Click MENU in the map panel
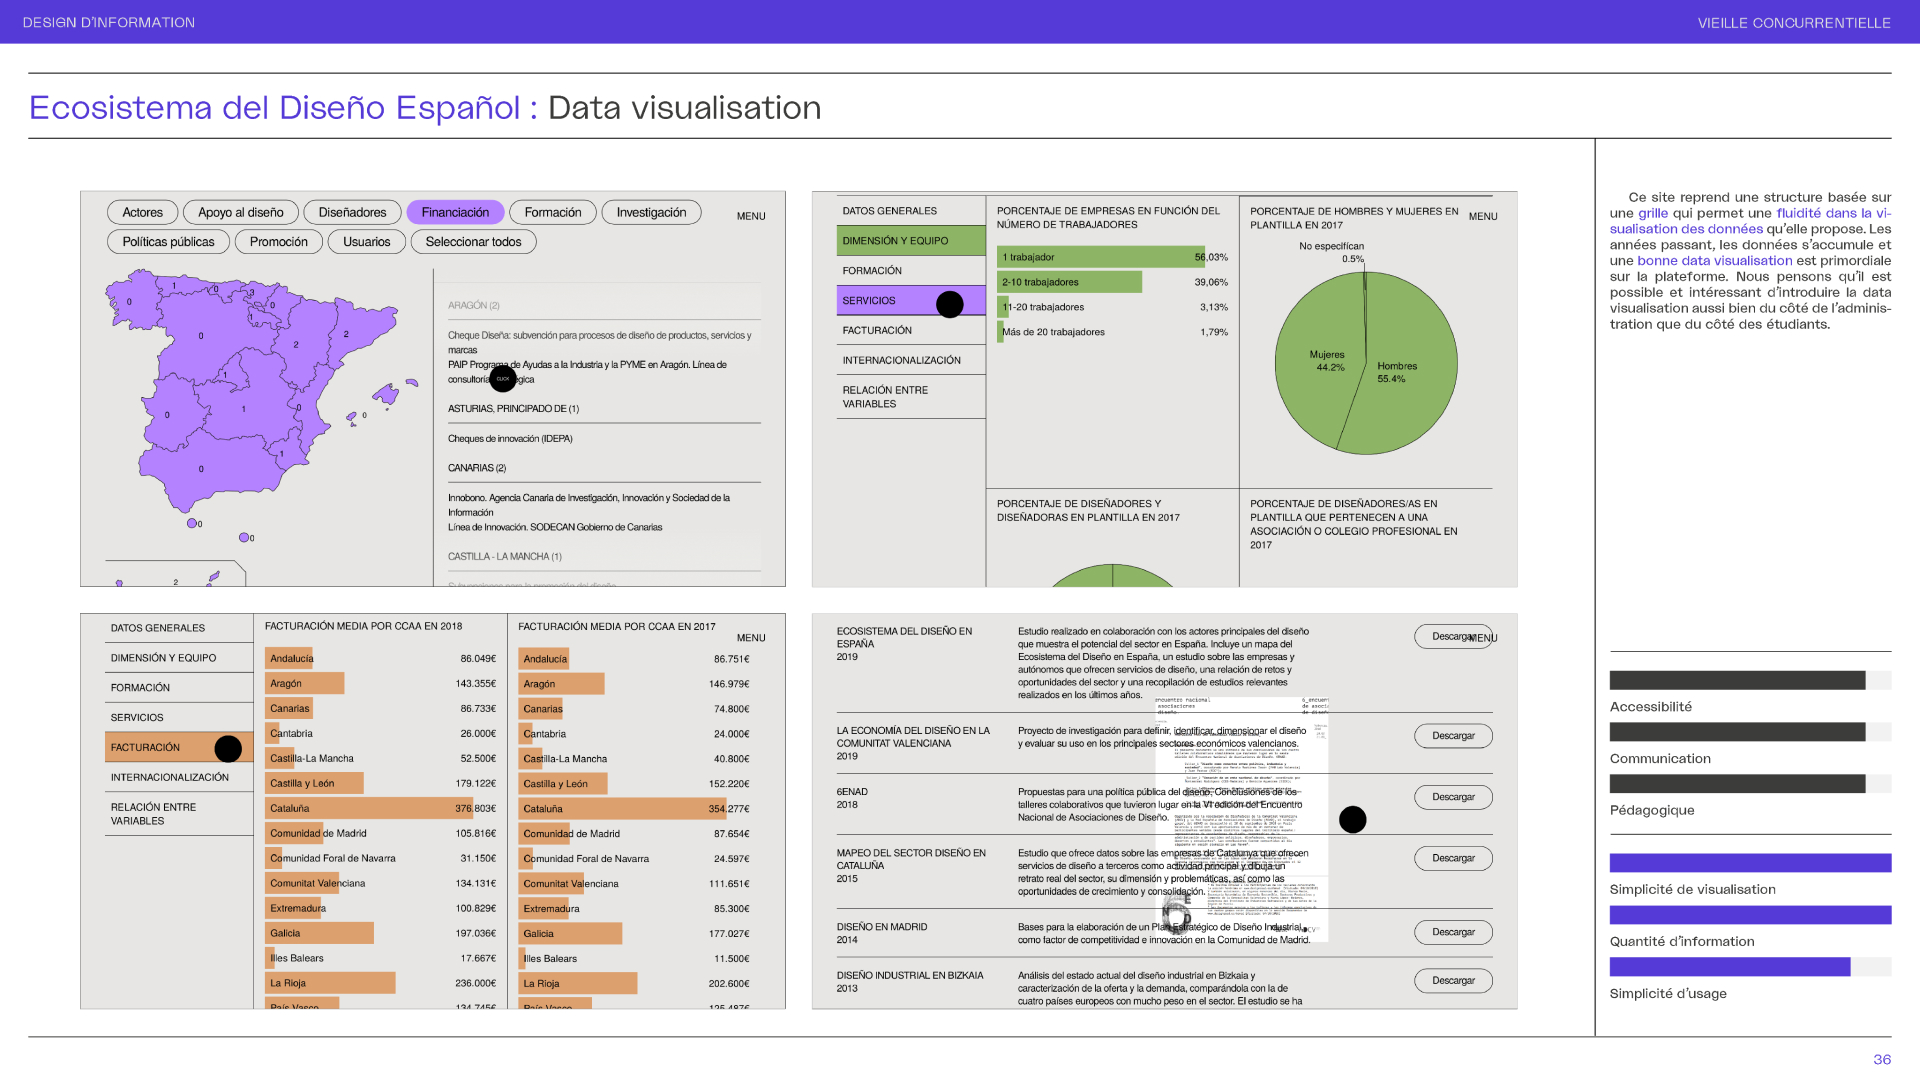 tap(751, 216)
